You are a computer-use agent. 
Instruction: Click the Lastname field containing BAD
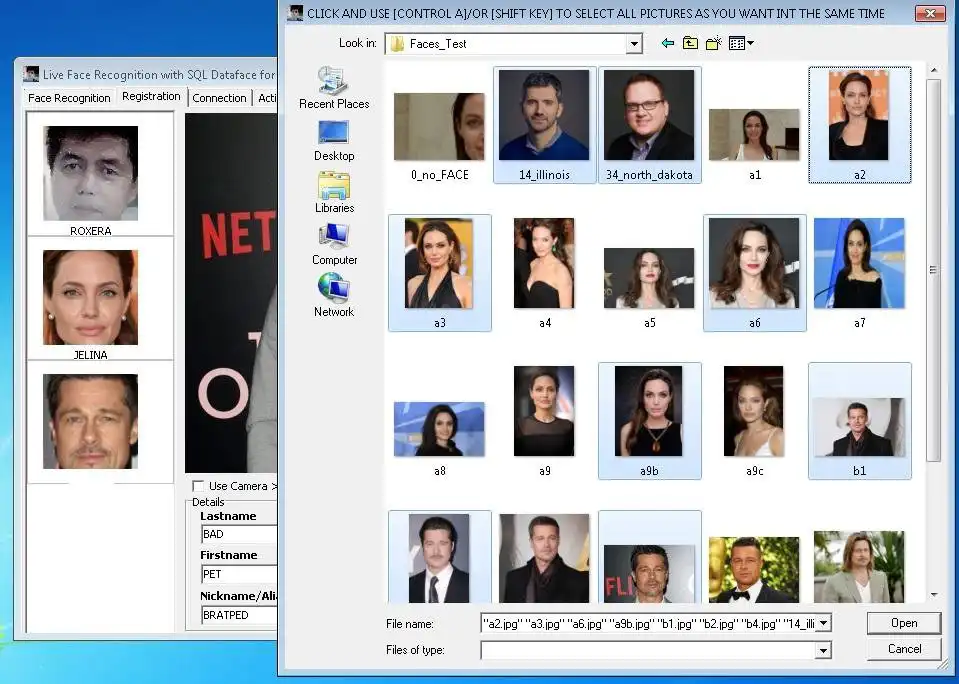(239, 534)
